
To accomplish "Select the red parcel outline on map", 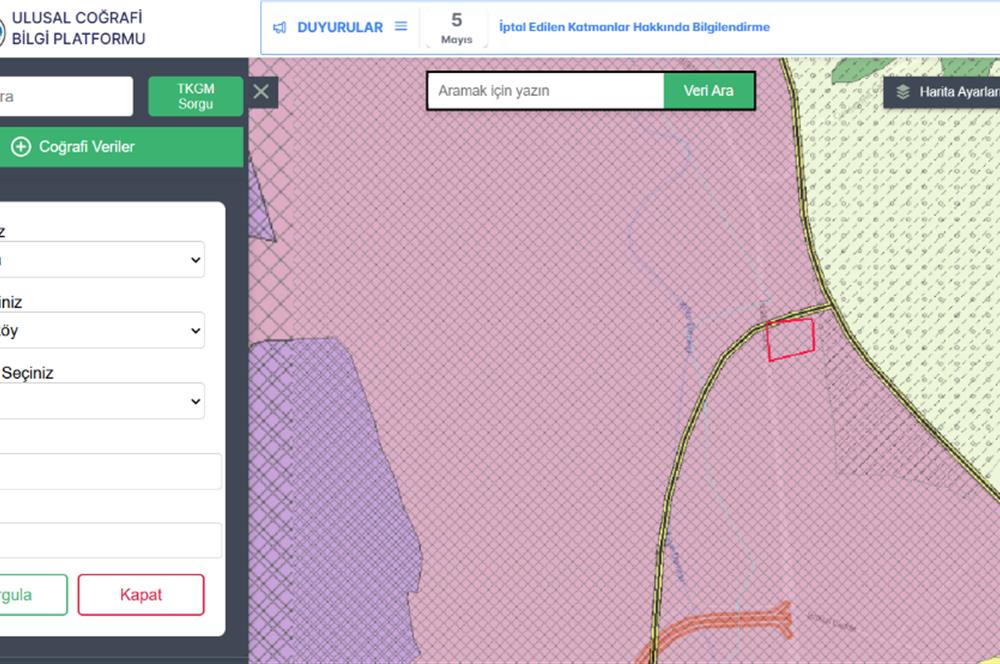I will coord(790,339).
